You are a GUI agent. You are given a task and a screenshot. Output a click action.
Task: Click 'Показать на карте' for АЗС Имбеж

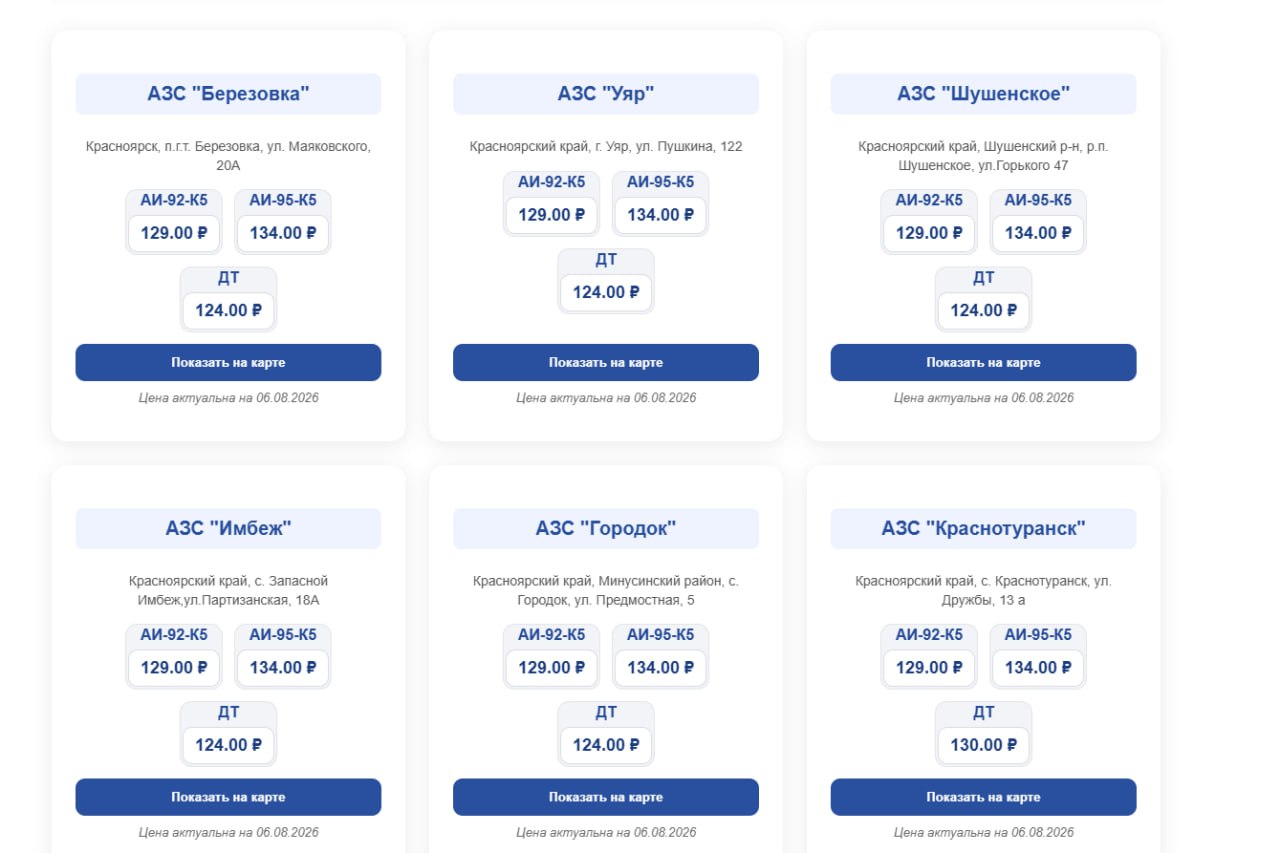tap(228, 797)
